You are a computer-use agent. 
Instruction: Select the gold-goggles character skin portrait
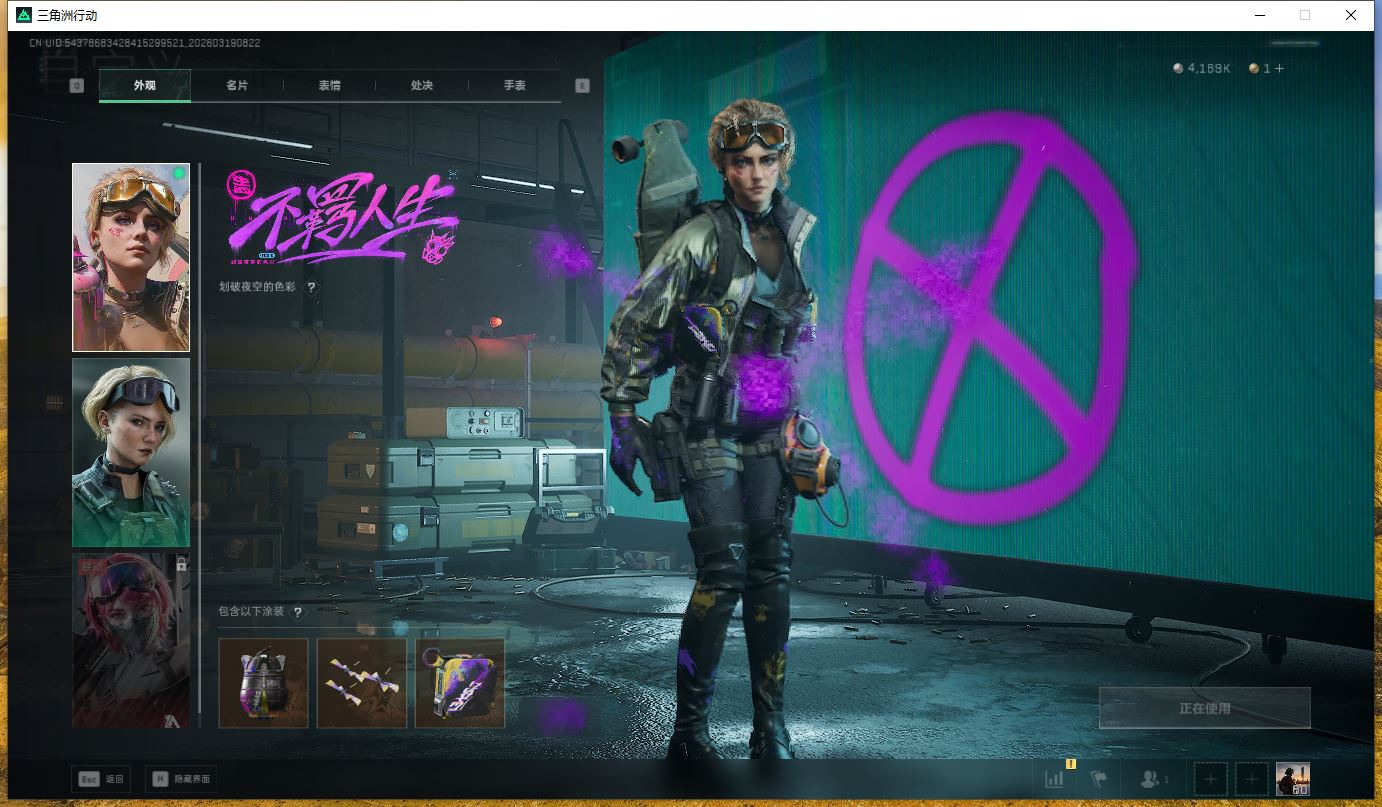pos(131,258)
